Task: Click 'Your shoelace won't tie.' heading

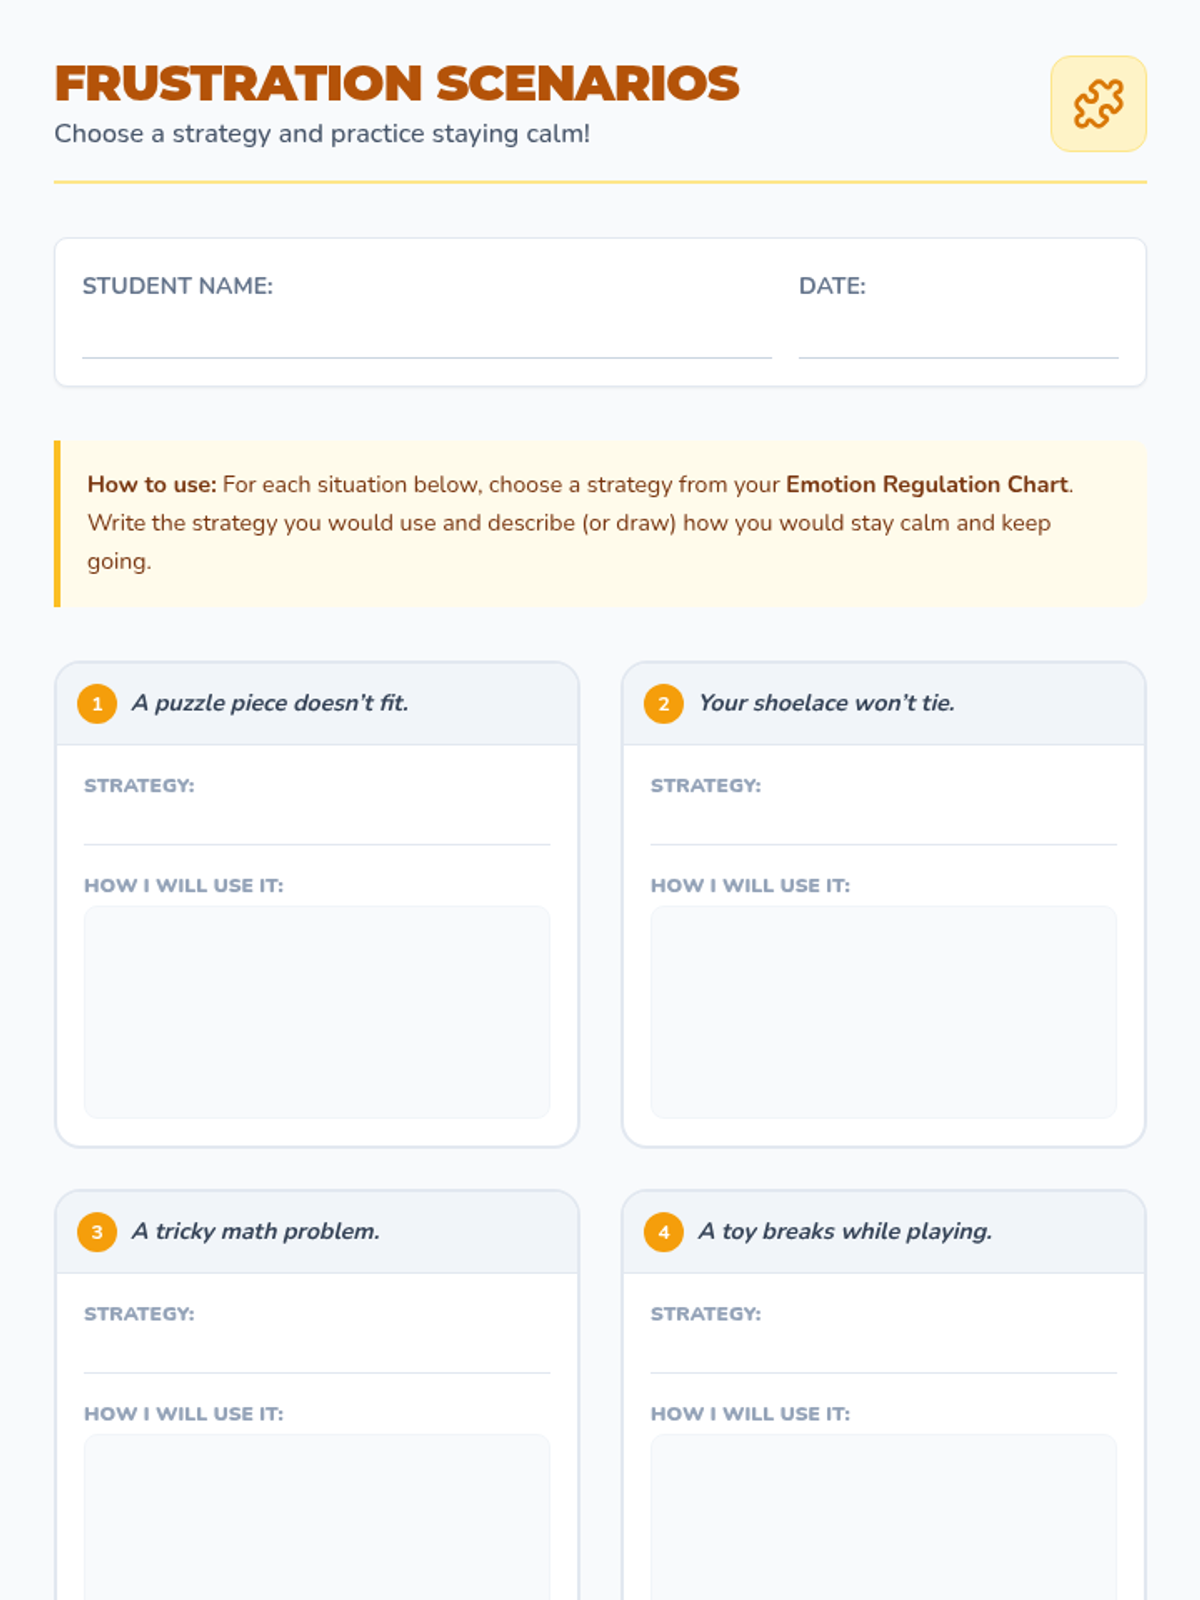Action: pyautogui.click(x=827, y=703)
